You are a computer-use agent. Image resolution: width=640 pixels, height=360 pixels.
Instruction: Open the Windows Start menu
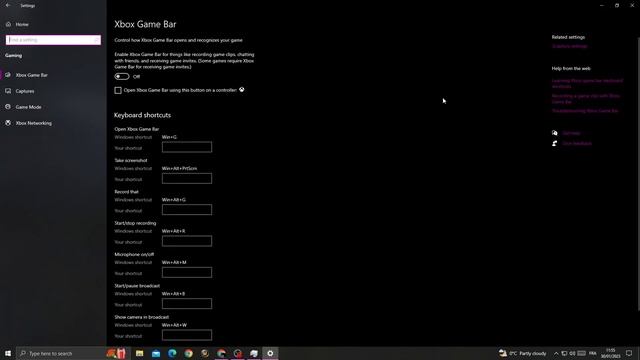[x=8, y=353]
